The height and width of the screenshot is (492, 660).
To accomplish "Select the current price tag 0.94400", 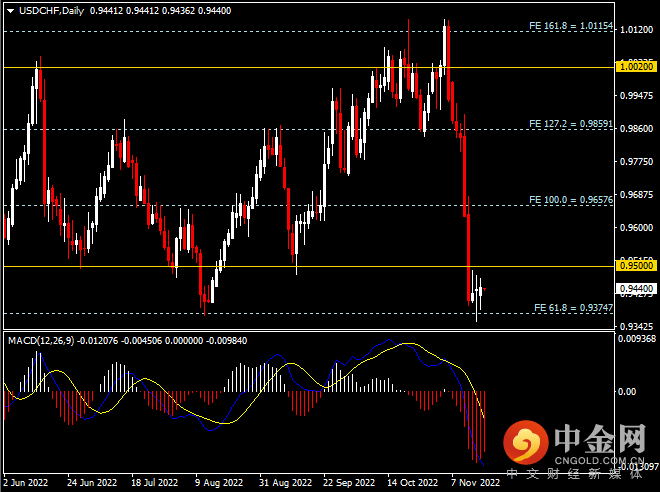I will coord(636,288).
